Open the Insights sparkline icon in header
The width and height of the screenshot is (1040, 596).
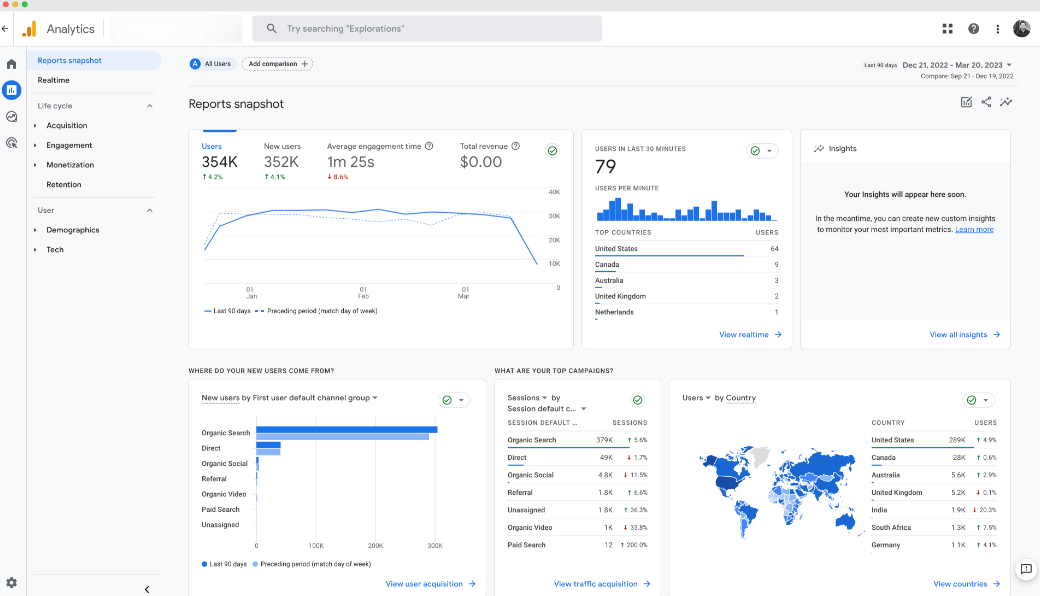tap(1006, 102)
